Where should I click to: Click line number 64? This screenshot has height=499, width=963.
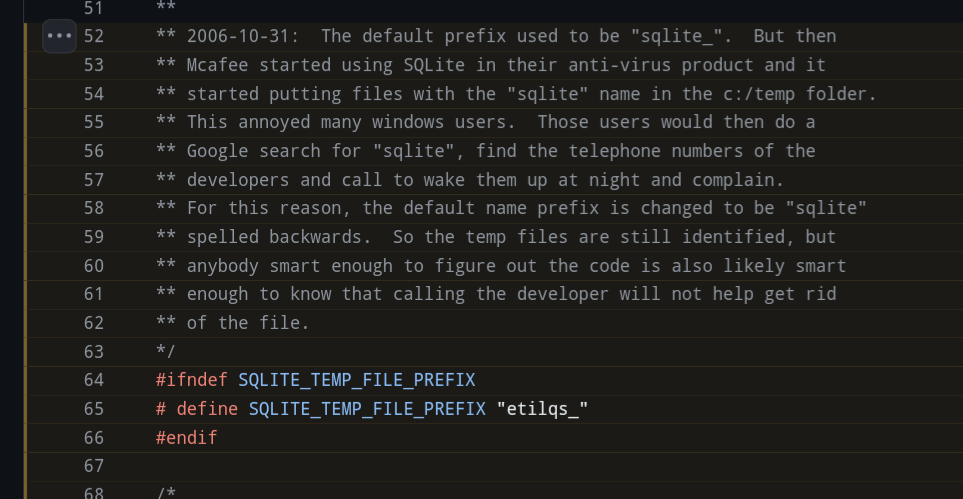[x=94, y=380]
